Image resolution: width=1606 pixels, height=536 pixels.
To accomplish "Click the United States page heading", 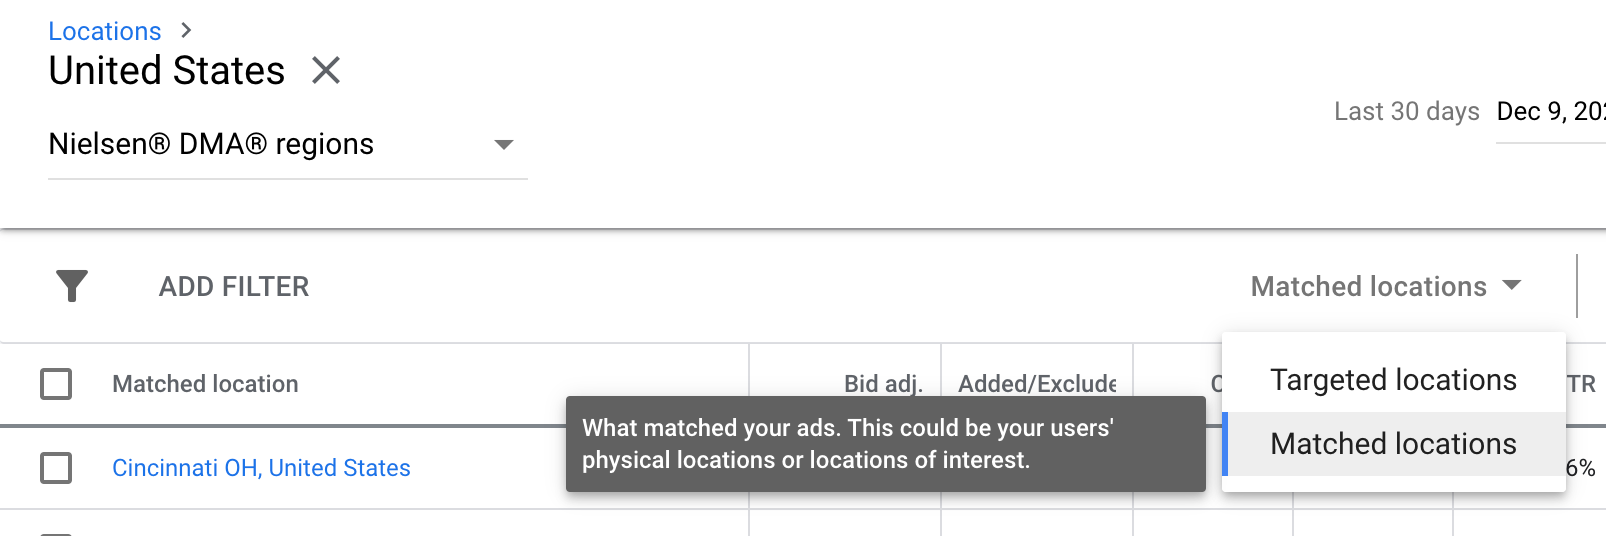I will point(167,71).
